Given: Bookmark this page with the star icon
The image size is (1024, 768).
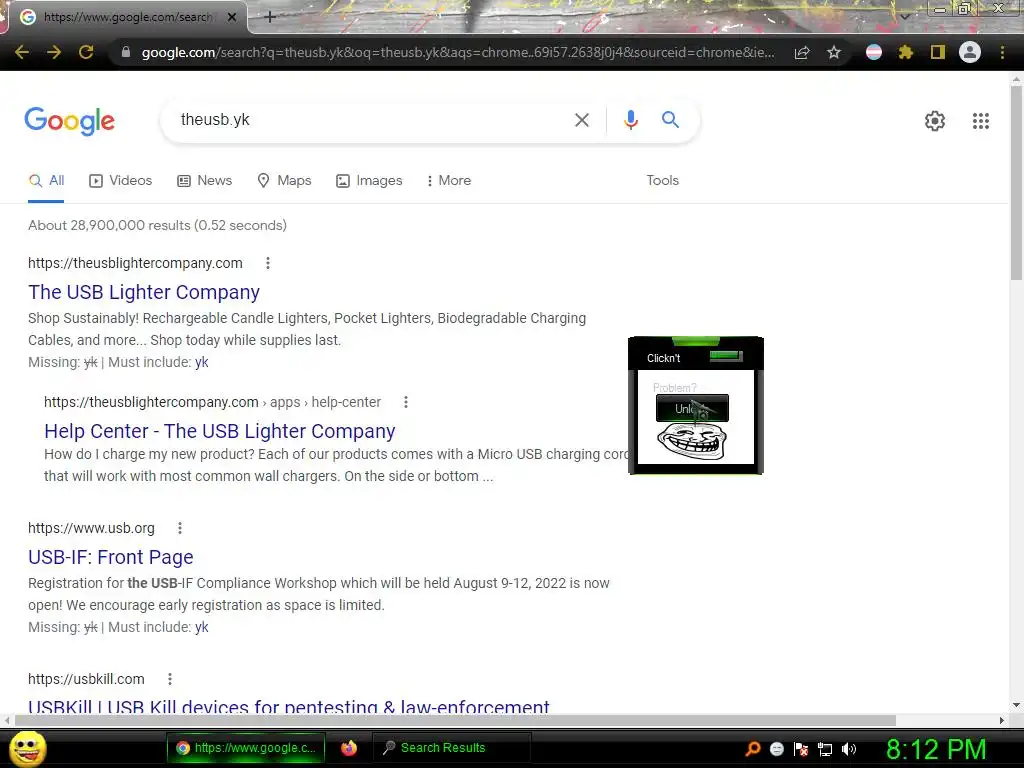Looking at the screenshot, I should [834, 52].
